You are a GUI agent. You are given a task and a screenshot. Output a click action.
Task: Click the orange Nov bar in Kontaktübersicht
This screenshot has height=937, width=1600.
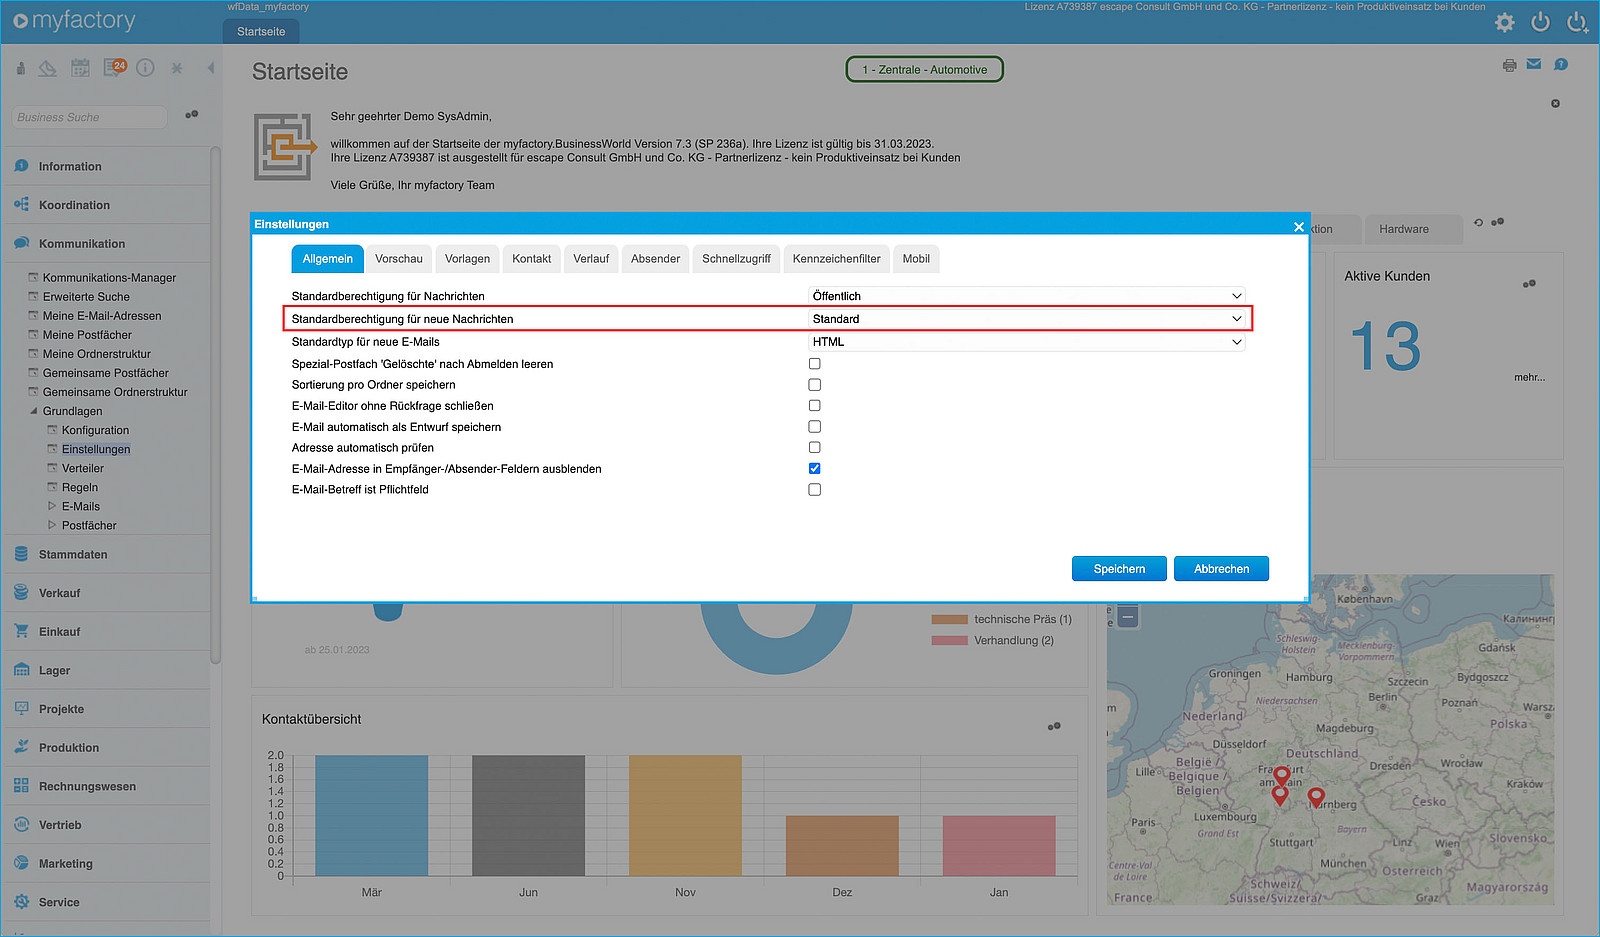(685, 816)
